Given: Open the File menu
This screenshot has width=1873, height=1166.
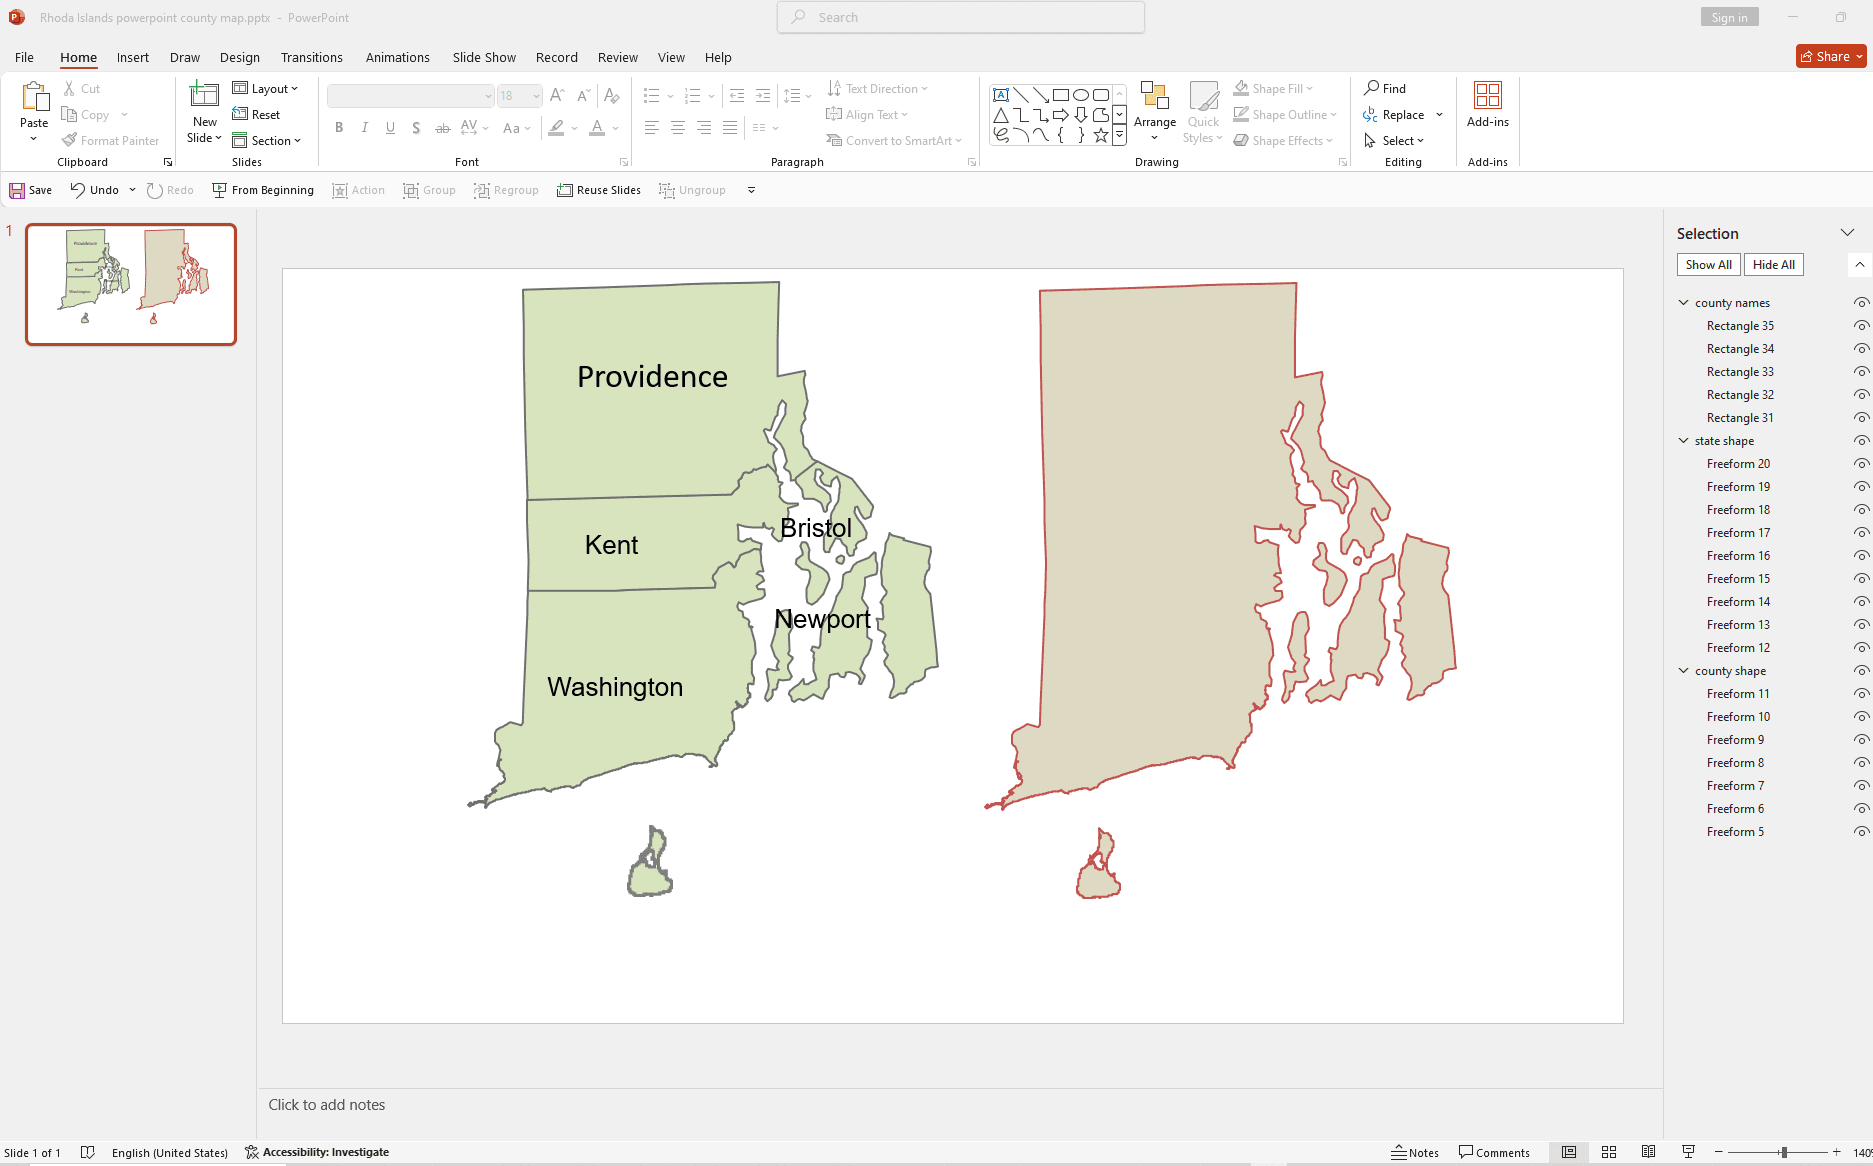Looking at the screenshot, I should point(24,57).
